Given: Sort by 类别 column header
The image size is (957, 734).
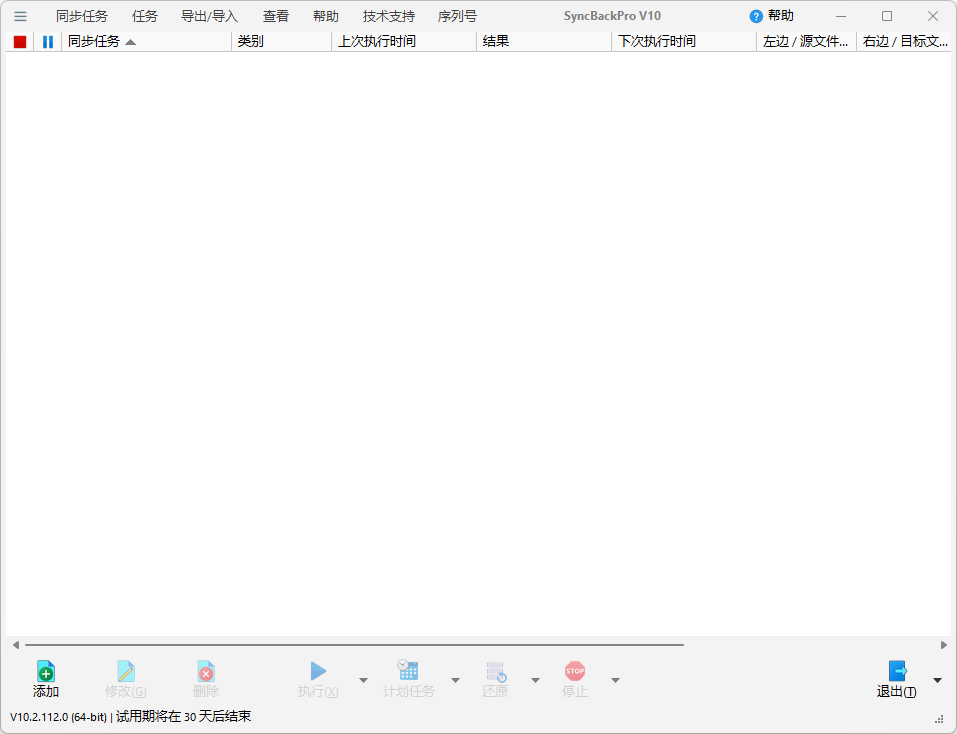Looking at the screenshot, I should point(281,41).
